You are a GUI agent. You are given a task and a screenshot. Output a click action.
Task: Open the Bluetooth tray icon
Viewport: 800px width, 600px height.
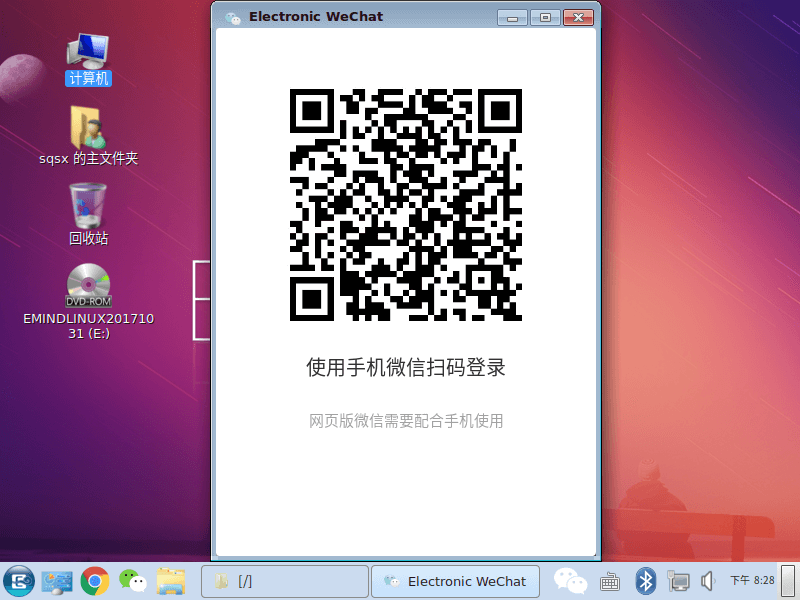(x=645, y=581)
